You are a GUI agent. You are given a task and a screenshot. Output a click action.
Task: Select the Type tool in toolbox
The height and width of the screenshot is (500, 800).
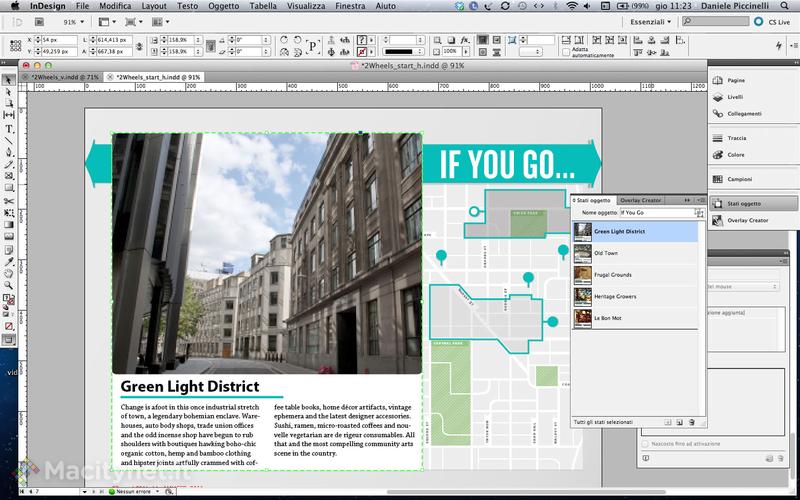coord(9,128)
